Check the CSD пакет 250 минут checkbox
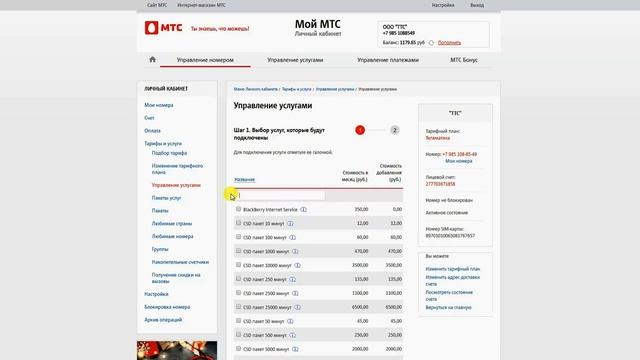640x360 pixels. click(x=238, y=278)
